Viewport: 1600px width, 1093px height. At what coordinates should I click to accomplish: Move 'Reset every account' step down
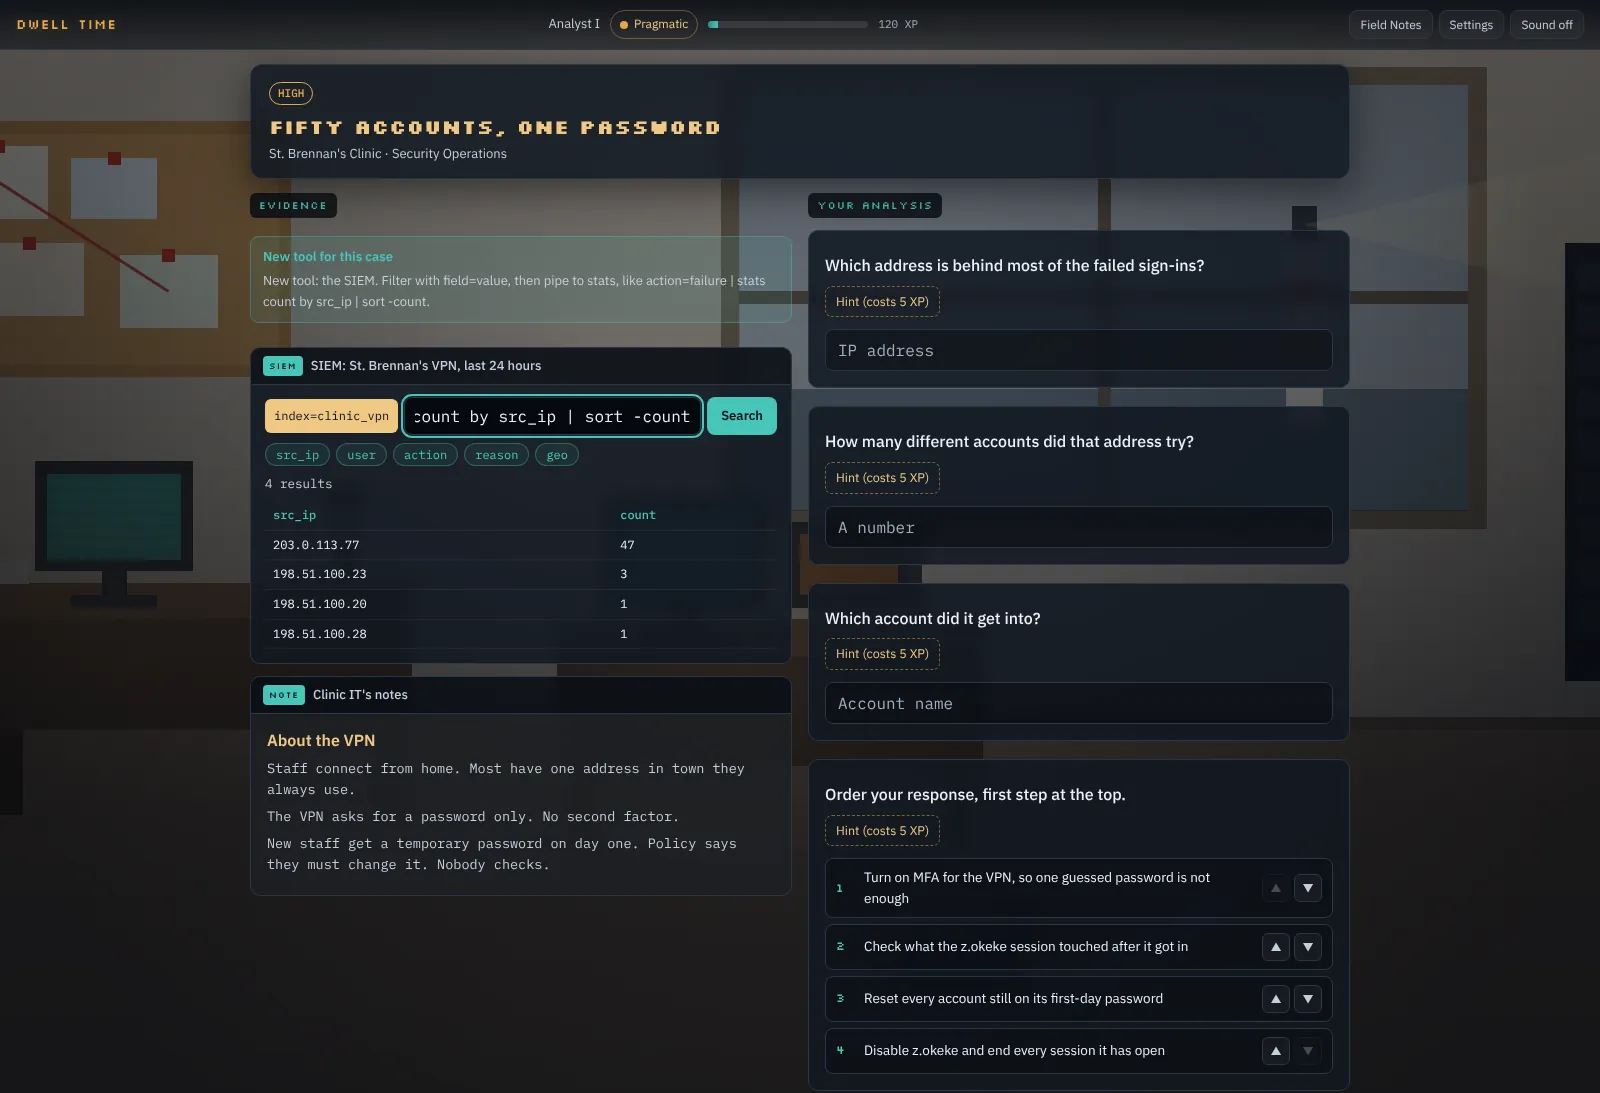coord(1308,999)
